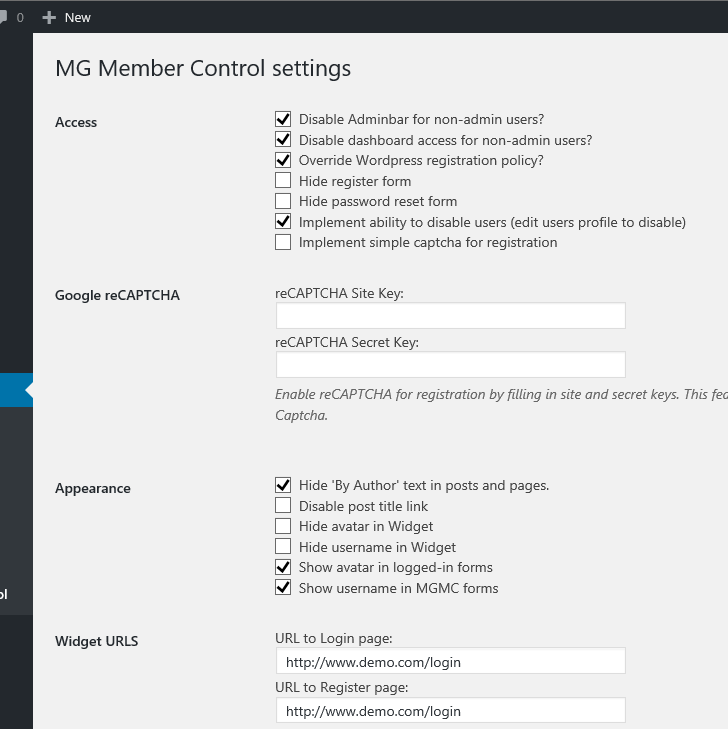Click the reCAPTCHA Secret Key field
Screen dimensions: 728x729
pos(450,364)
